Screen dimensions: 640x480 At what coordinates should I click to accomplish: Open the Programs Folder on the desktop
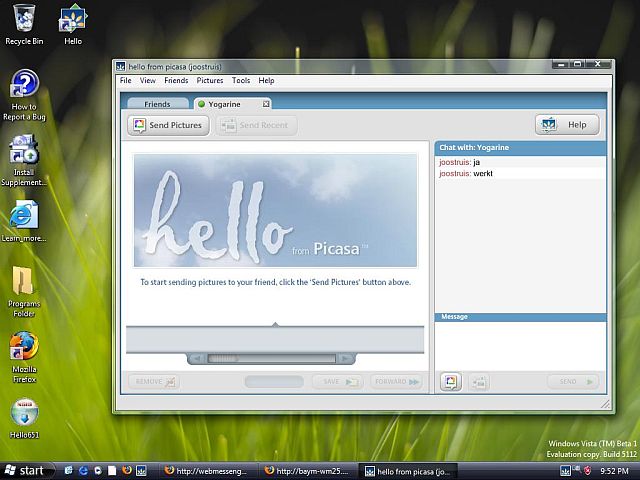[x=24, y=292]
